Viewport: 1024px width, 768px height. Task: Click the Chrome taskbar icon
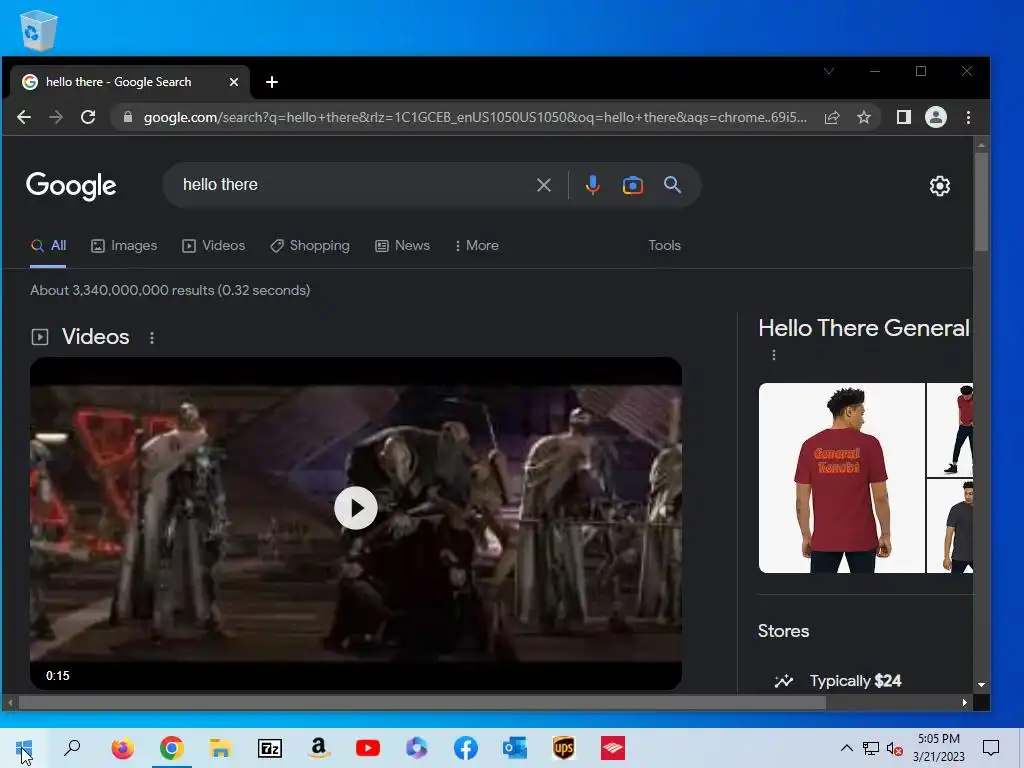pyautogui.click(x=171, y=748)
